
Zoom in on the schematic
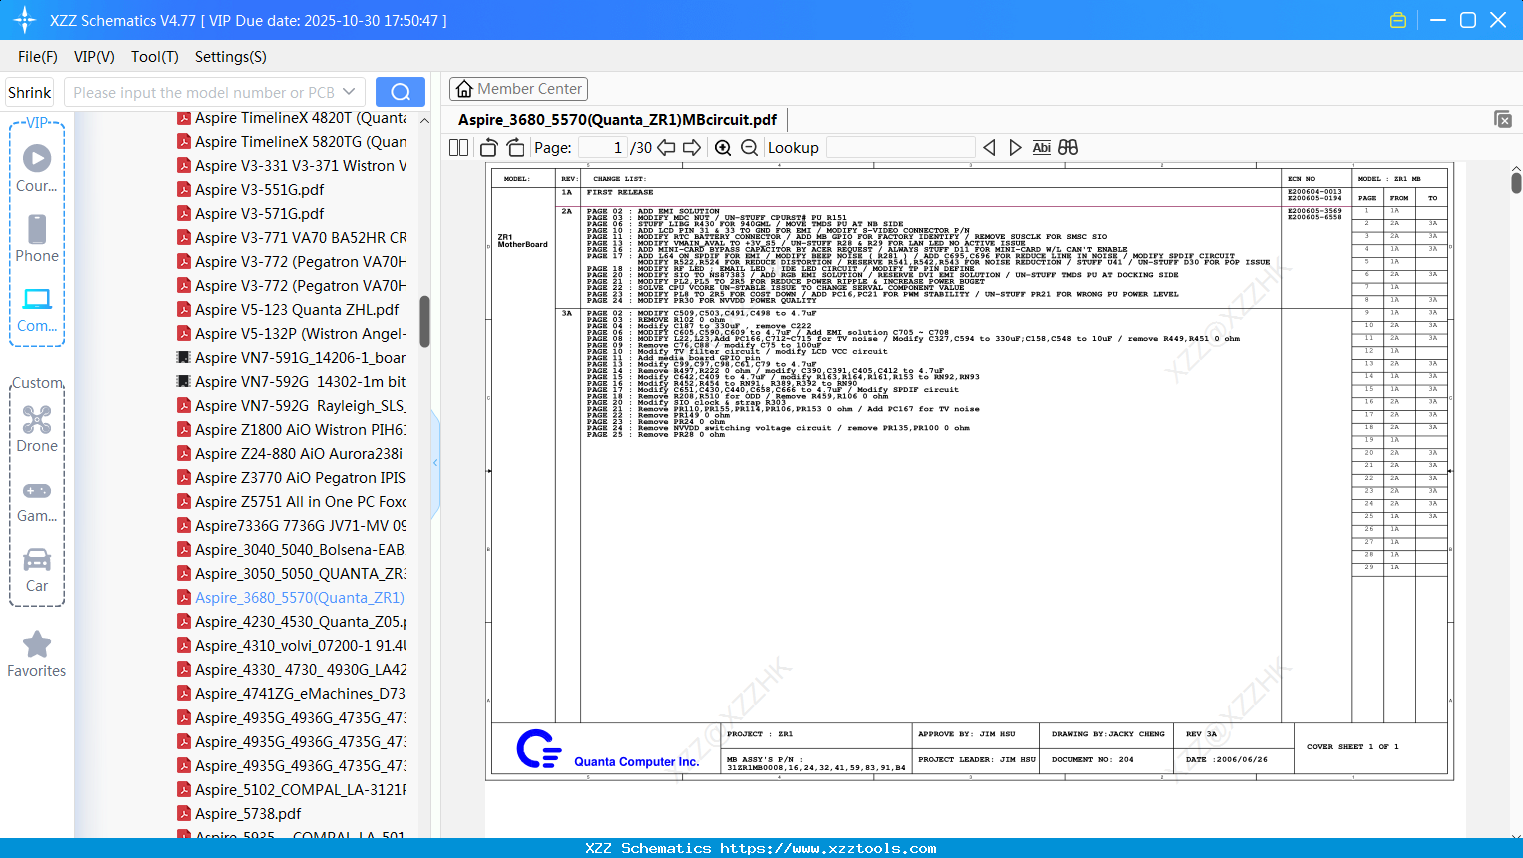(x=723, y=148)
